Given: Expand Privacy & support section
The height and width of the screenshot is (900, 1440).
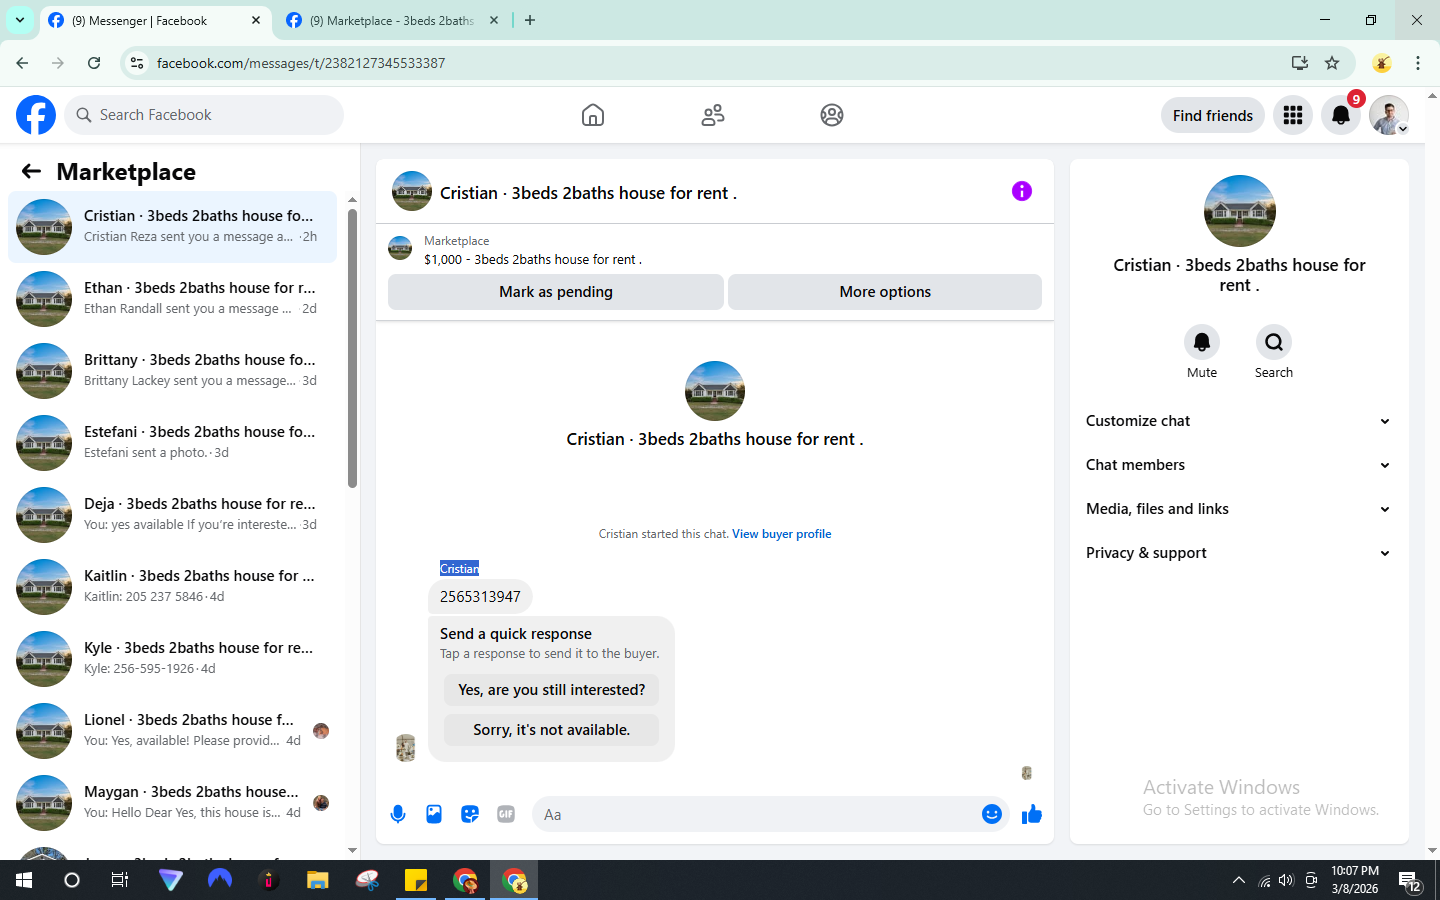Looking at the screenshot, I should pyautogui.click(x=1238, y=553).
